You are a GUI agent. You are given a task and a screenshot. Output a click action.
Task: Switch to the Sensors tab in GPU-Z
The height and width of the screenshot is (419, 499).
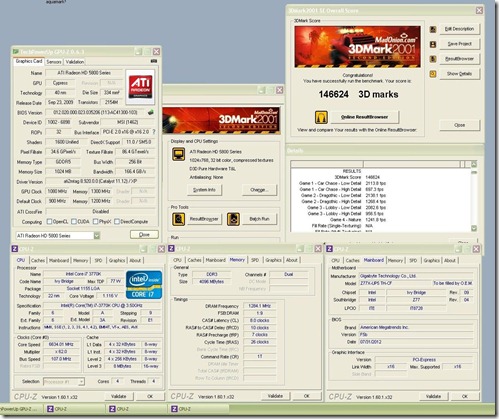click(54, 62)
